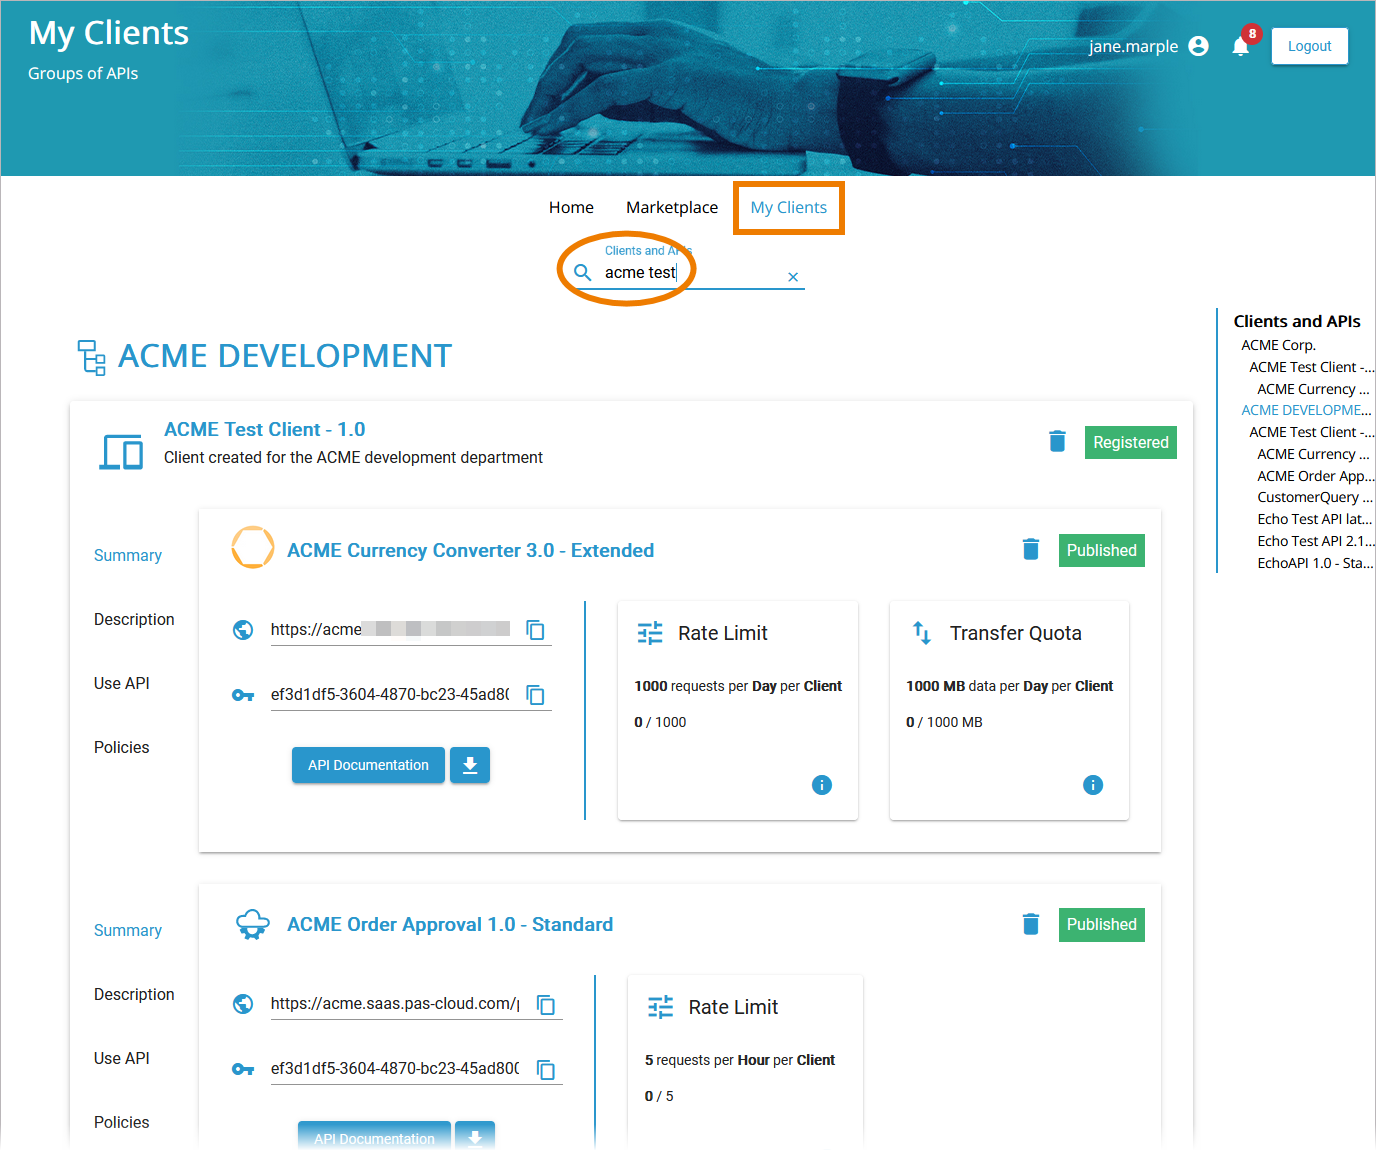Delete ACME Currency Converter using the trash icon
The image size is (1376, 1151).
[1030, 549]
